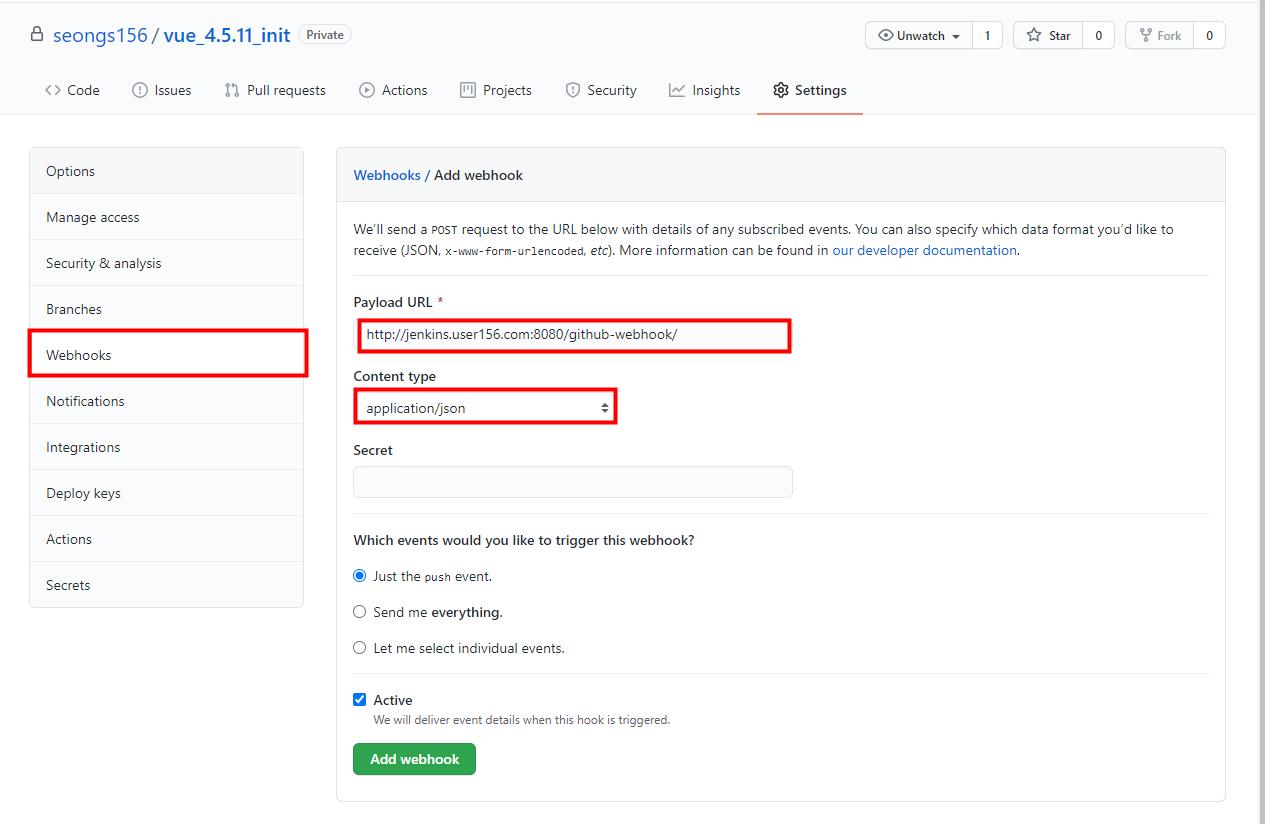This screenshot has height=824, width=1265.
Task: View the Insights tab
Action: 705,90
